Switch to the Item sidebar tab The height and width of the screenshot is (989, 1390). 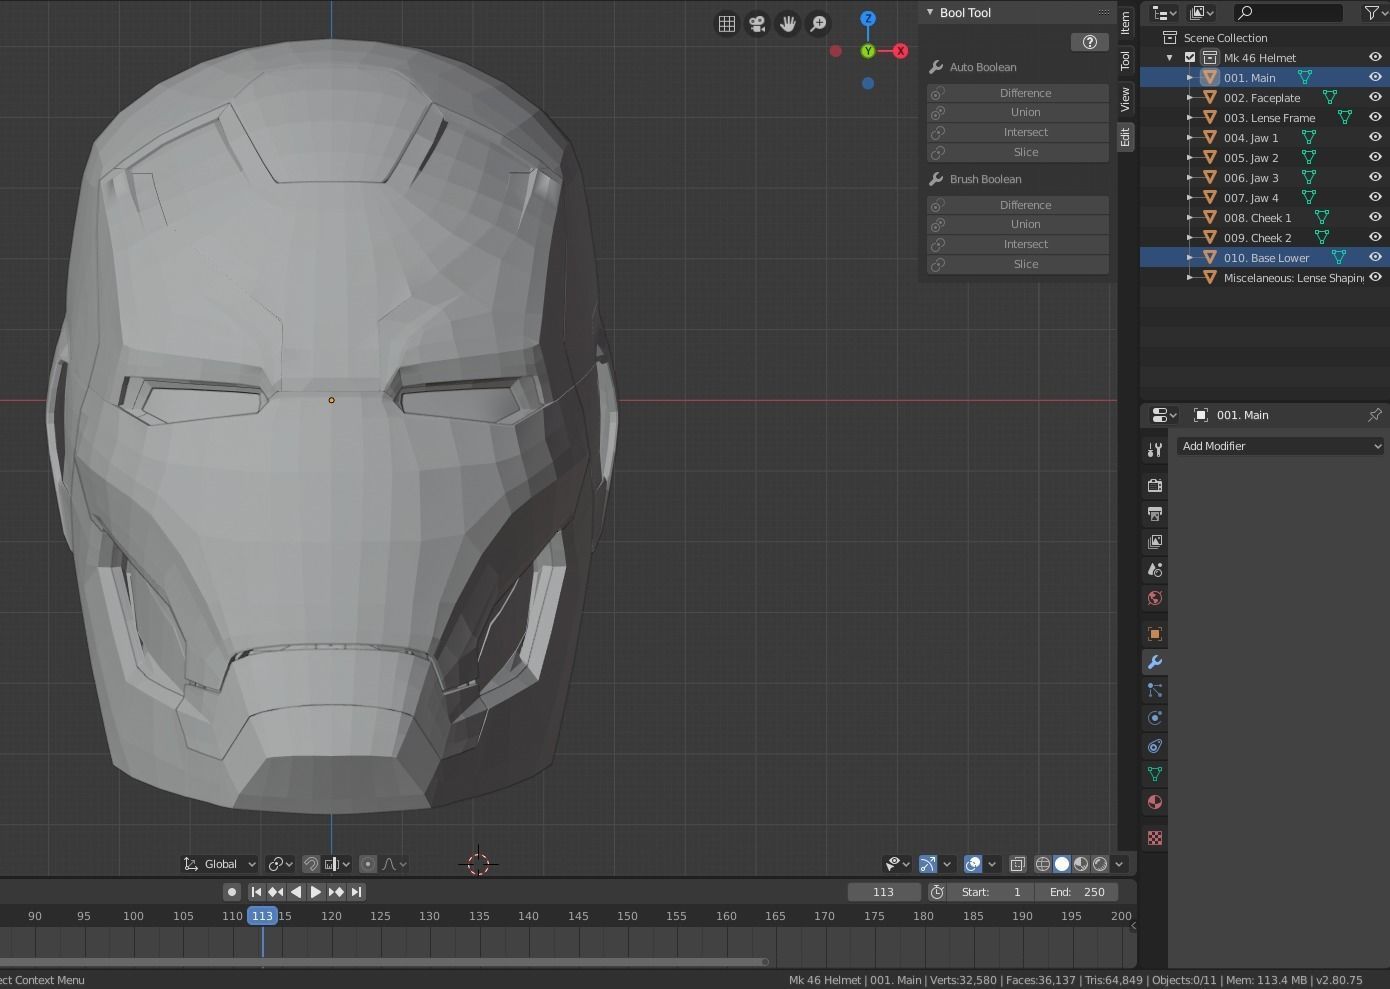[1126, 21]
